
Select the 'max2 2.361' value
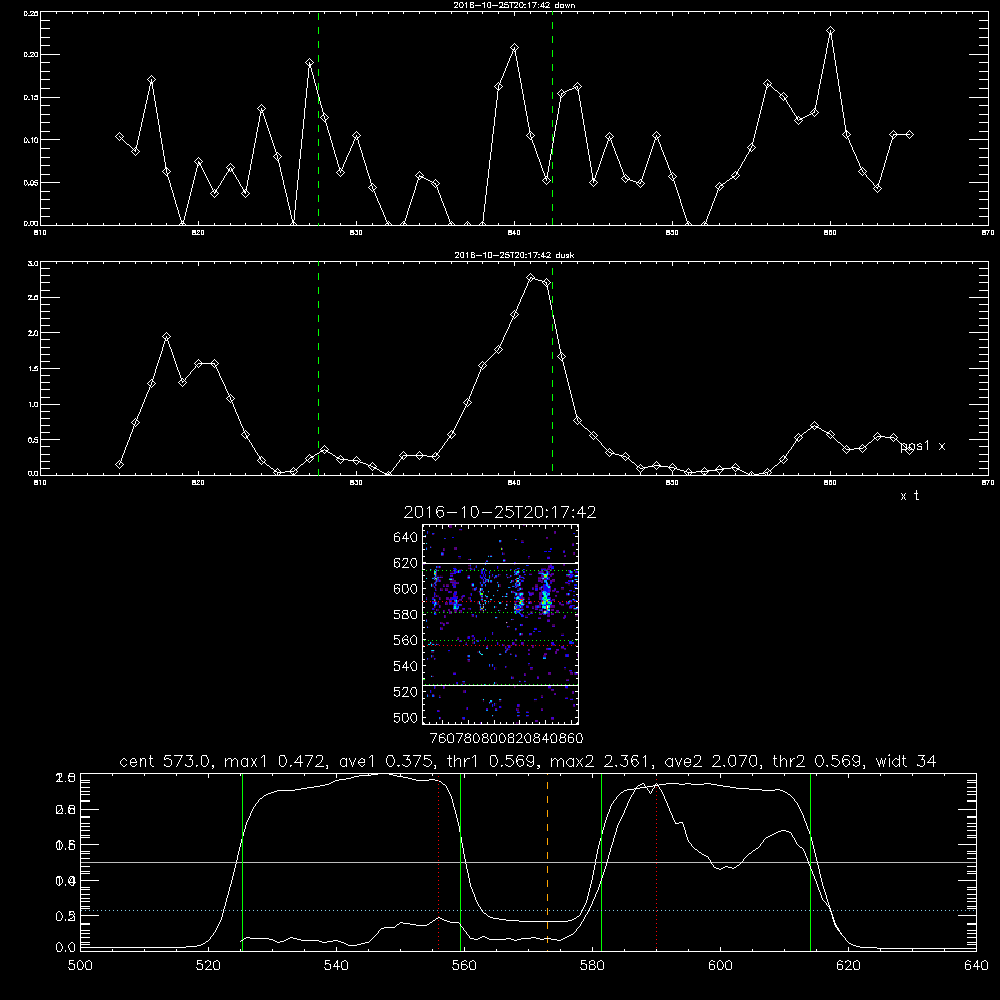tap(601, 761)
